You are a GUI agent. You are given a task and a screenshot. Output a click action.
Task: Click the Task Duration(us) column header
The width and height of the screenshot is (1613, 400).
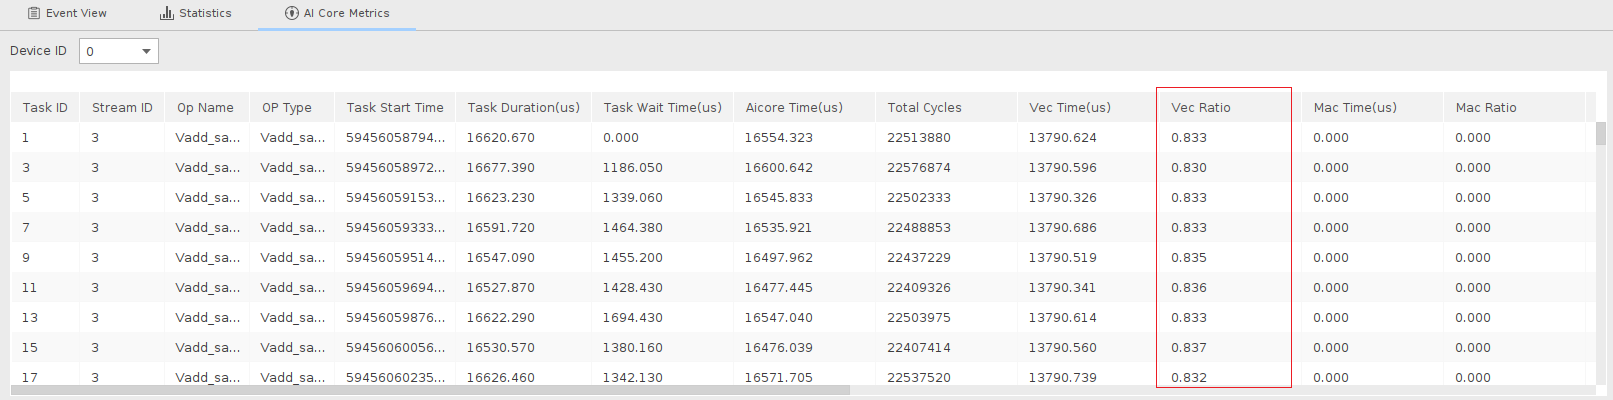tap(523, 108)
